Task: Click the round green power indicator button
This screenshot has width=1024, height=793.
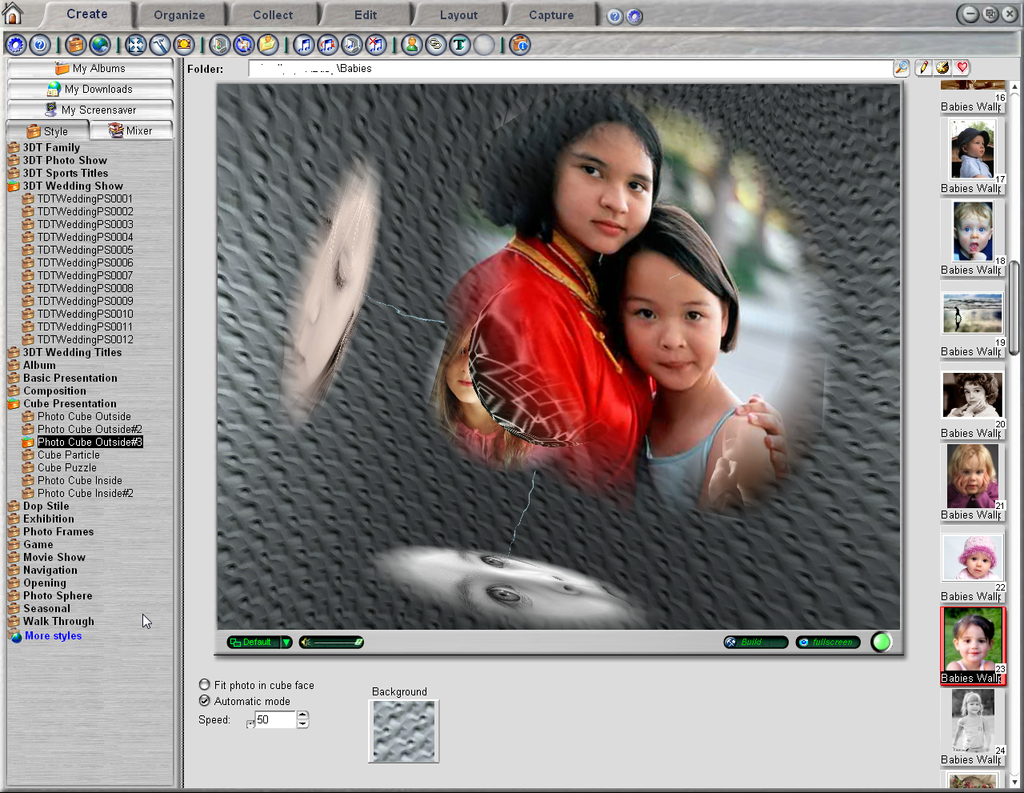Action: 881,642
